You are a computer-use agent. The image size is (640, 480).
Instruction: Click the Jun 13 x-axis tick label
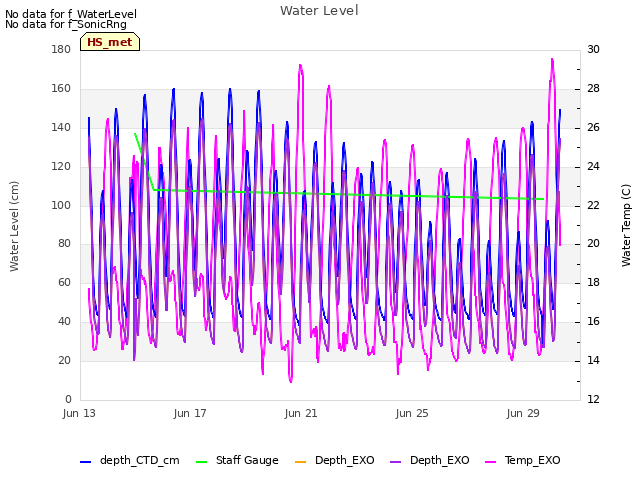(x=79, y=413)
